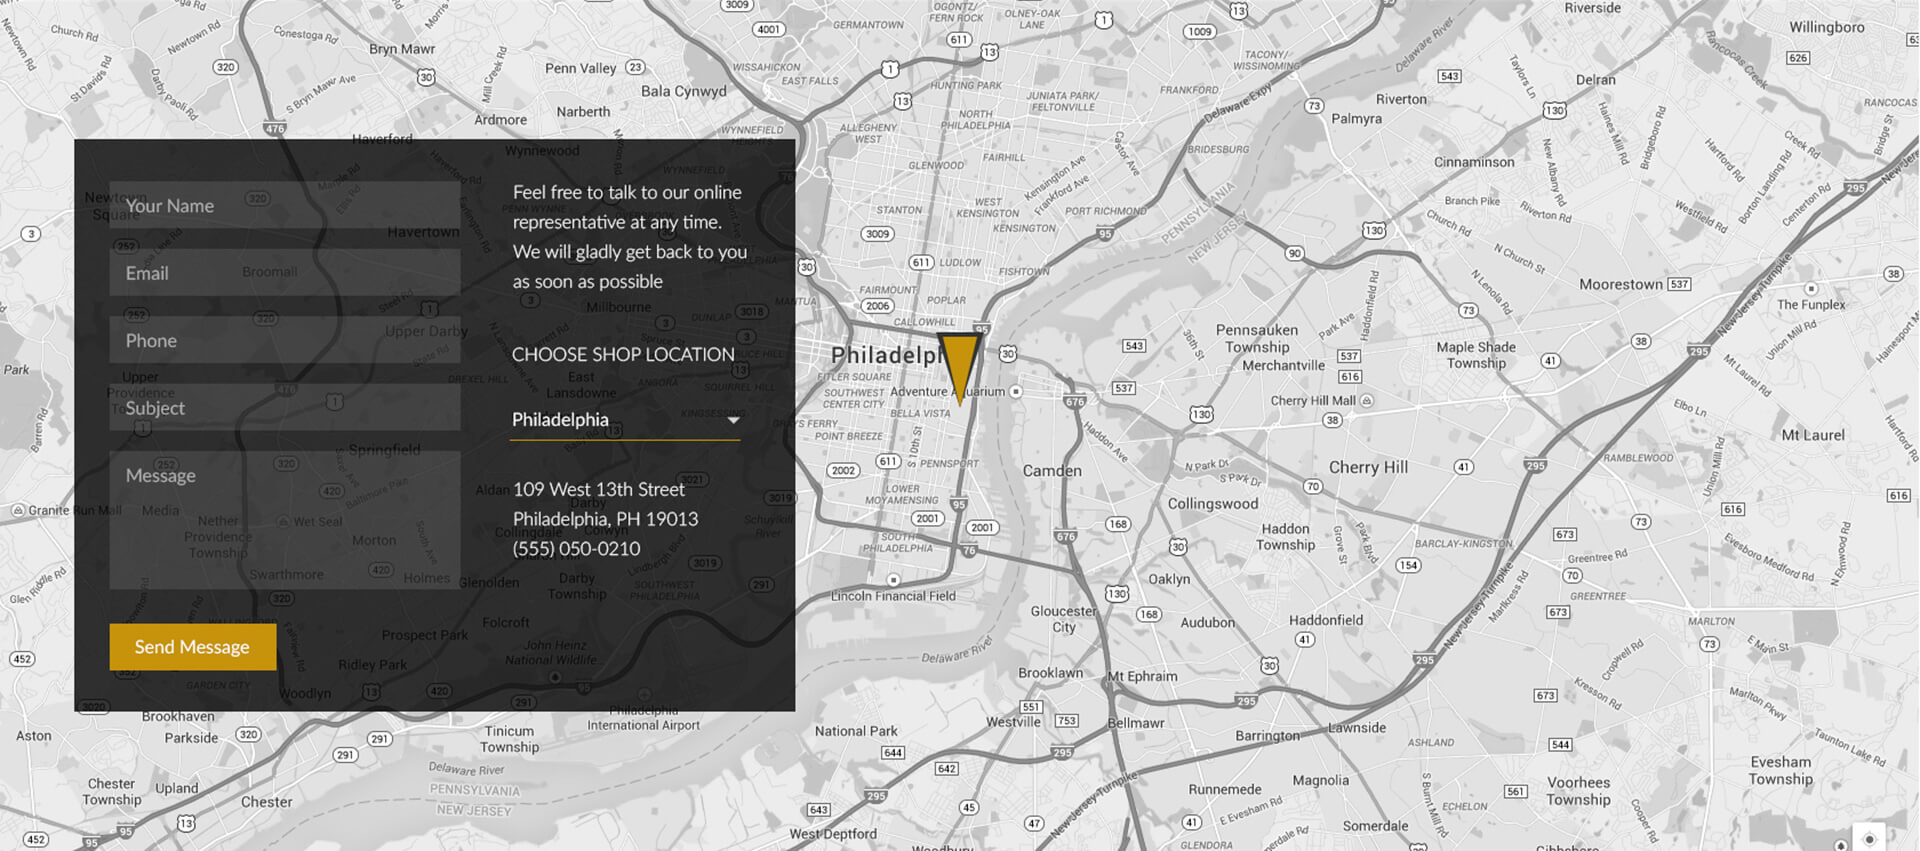Screen dimensions: 1920x851
Task: Click the gold triangle map marker
Action: (959, 362)
